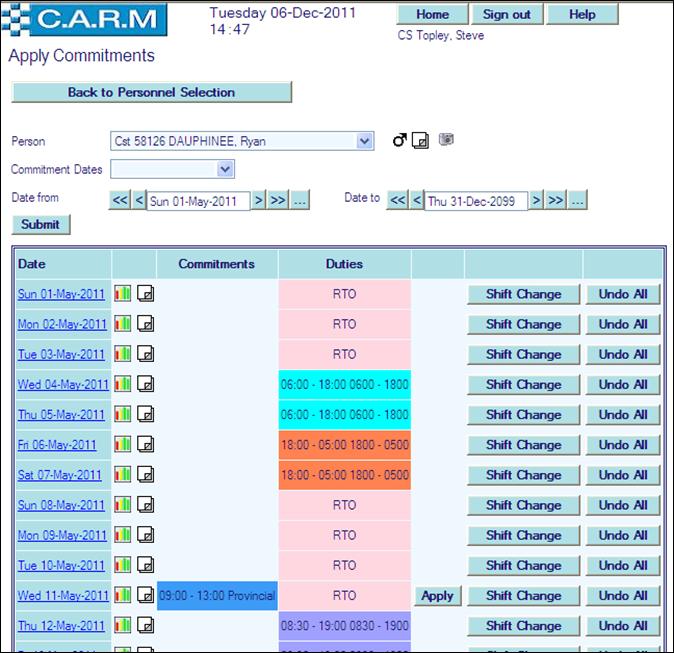Click the note icon for Mon 02-May-2011
674x653 pixels.
point(145,324)
